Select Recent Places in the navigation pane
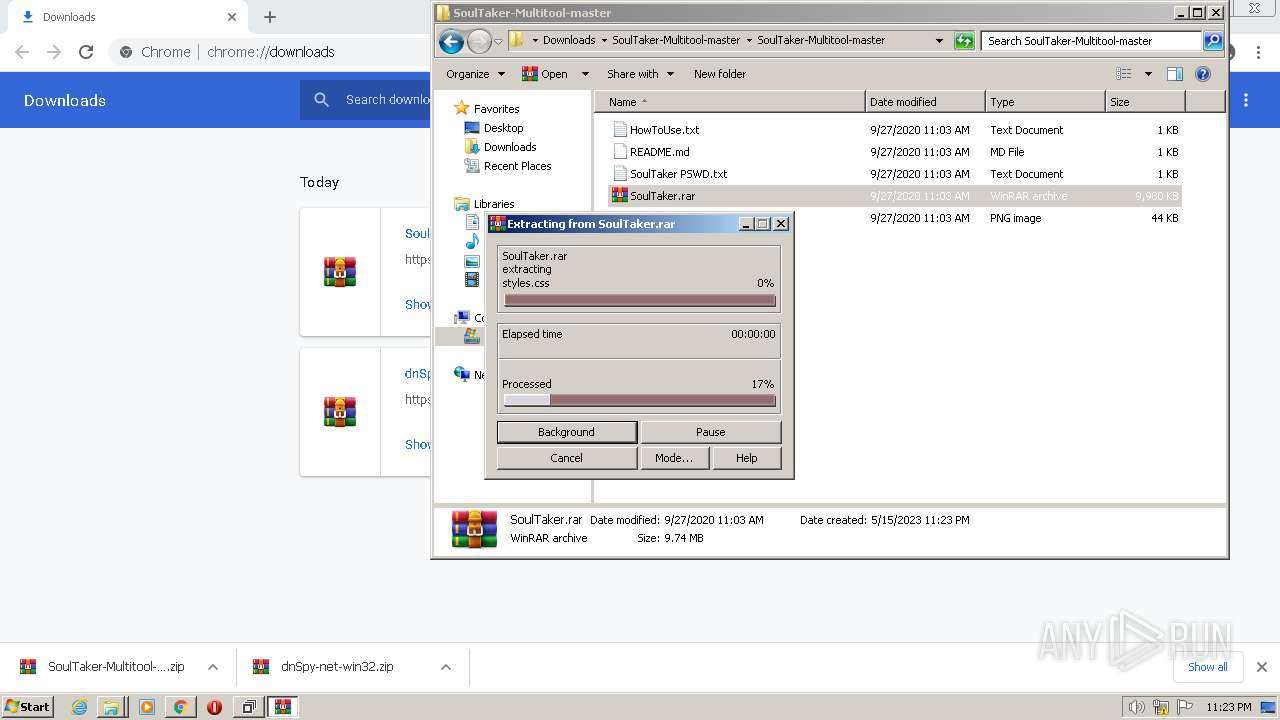Screen dimensions: 1280x720 click(x=517, y=166)
